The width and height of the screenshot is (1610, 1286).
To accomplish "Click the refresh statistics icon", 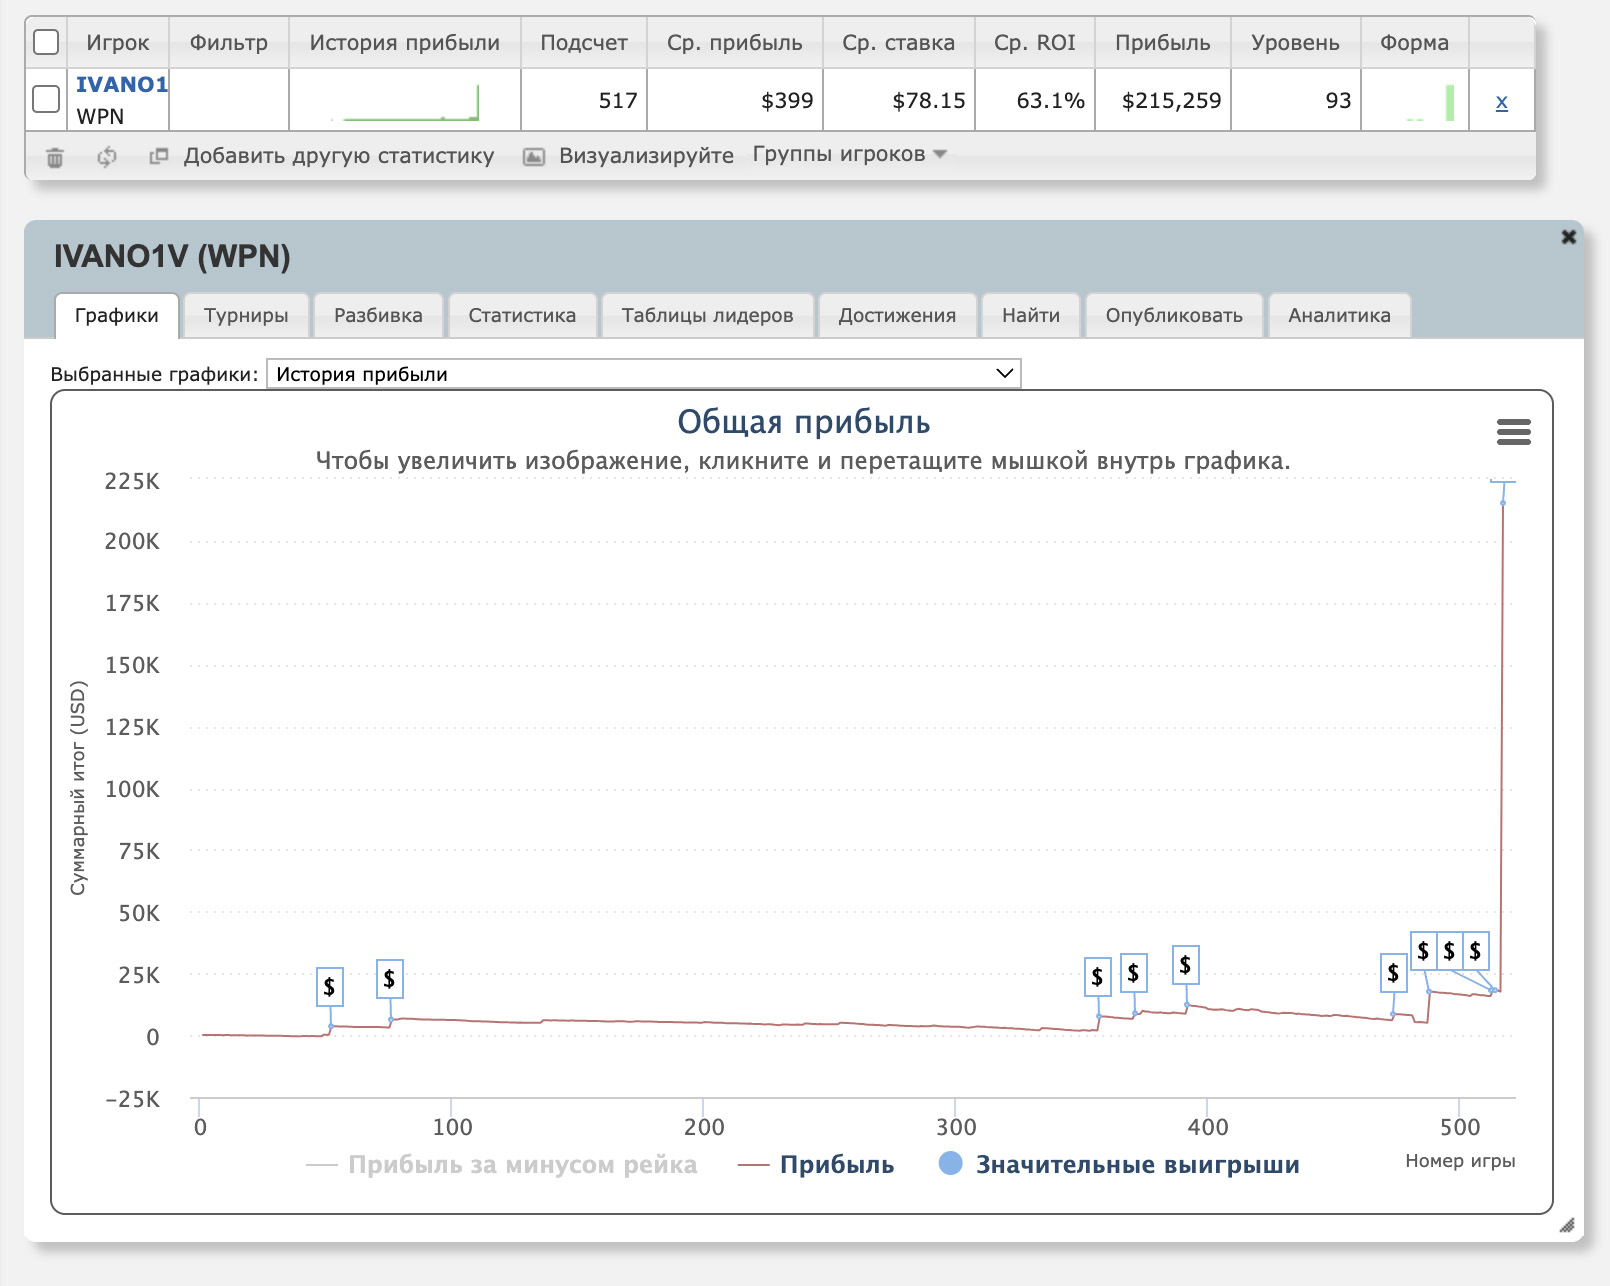I will pos(107,157).
